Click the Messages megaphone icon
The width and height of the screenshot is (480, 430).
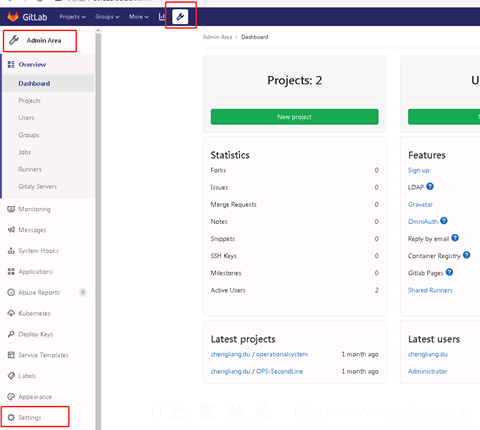[11, 230]
